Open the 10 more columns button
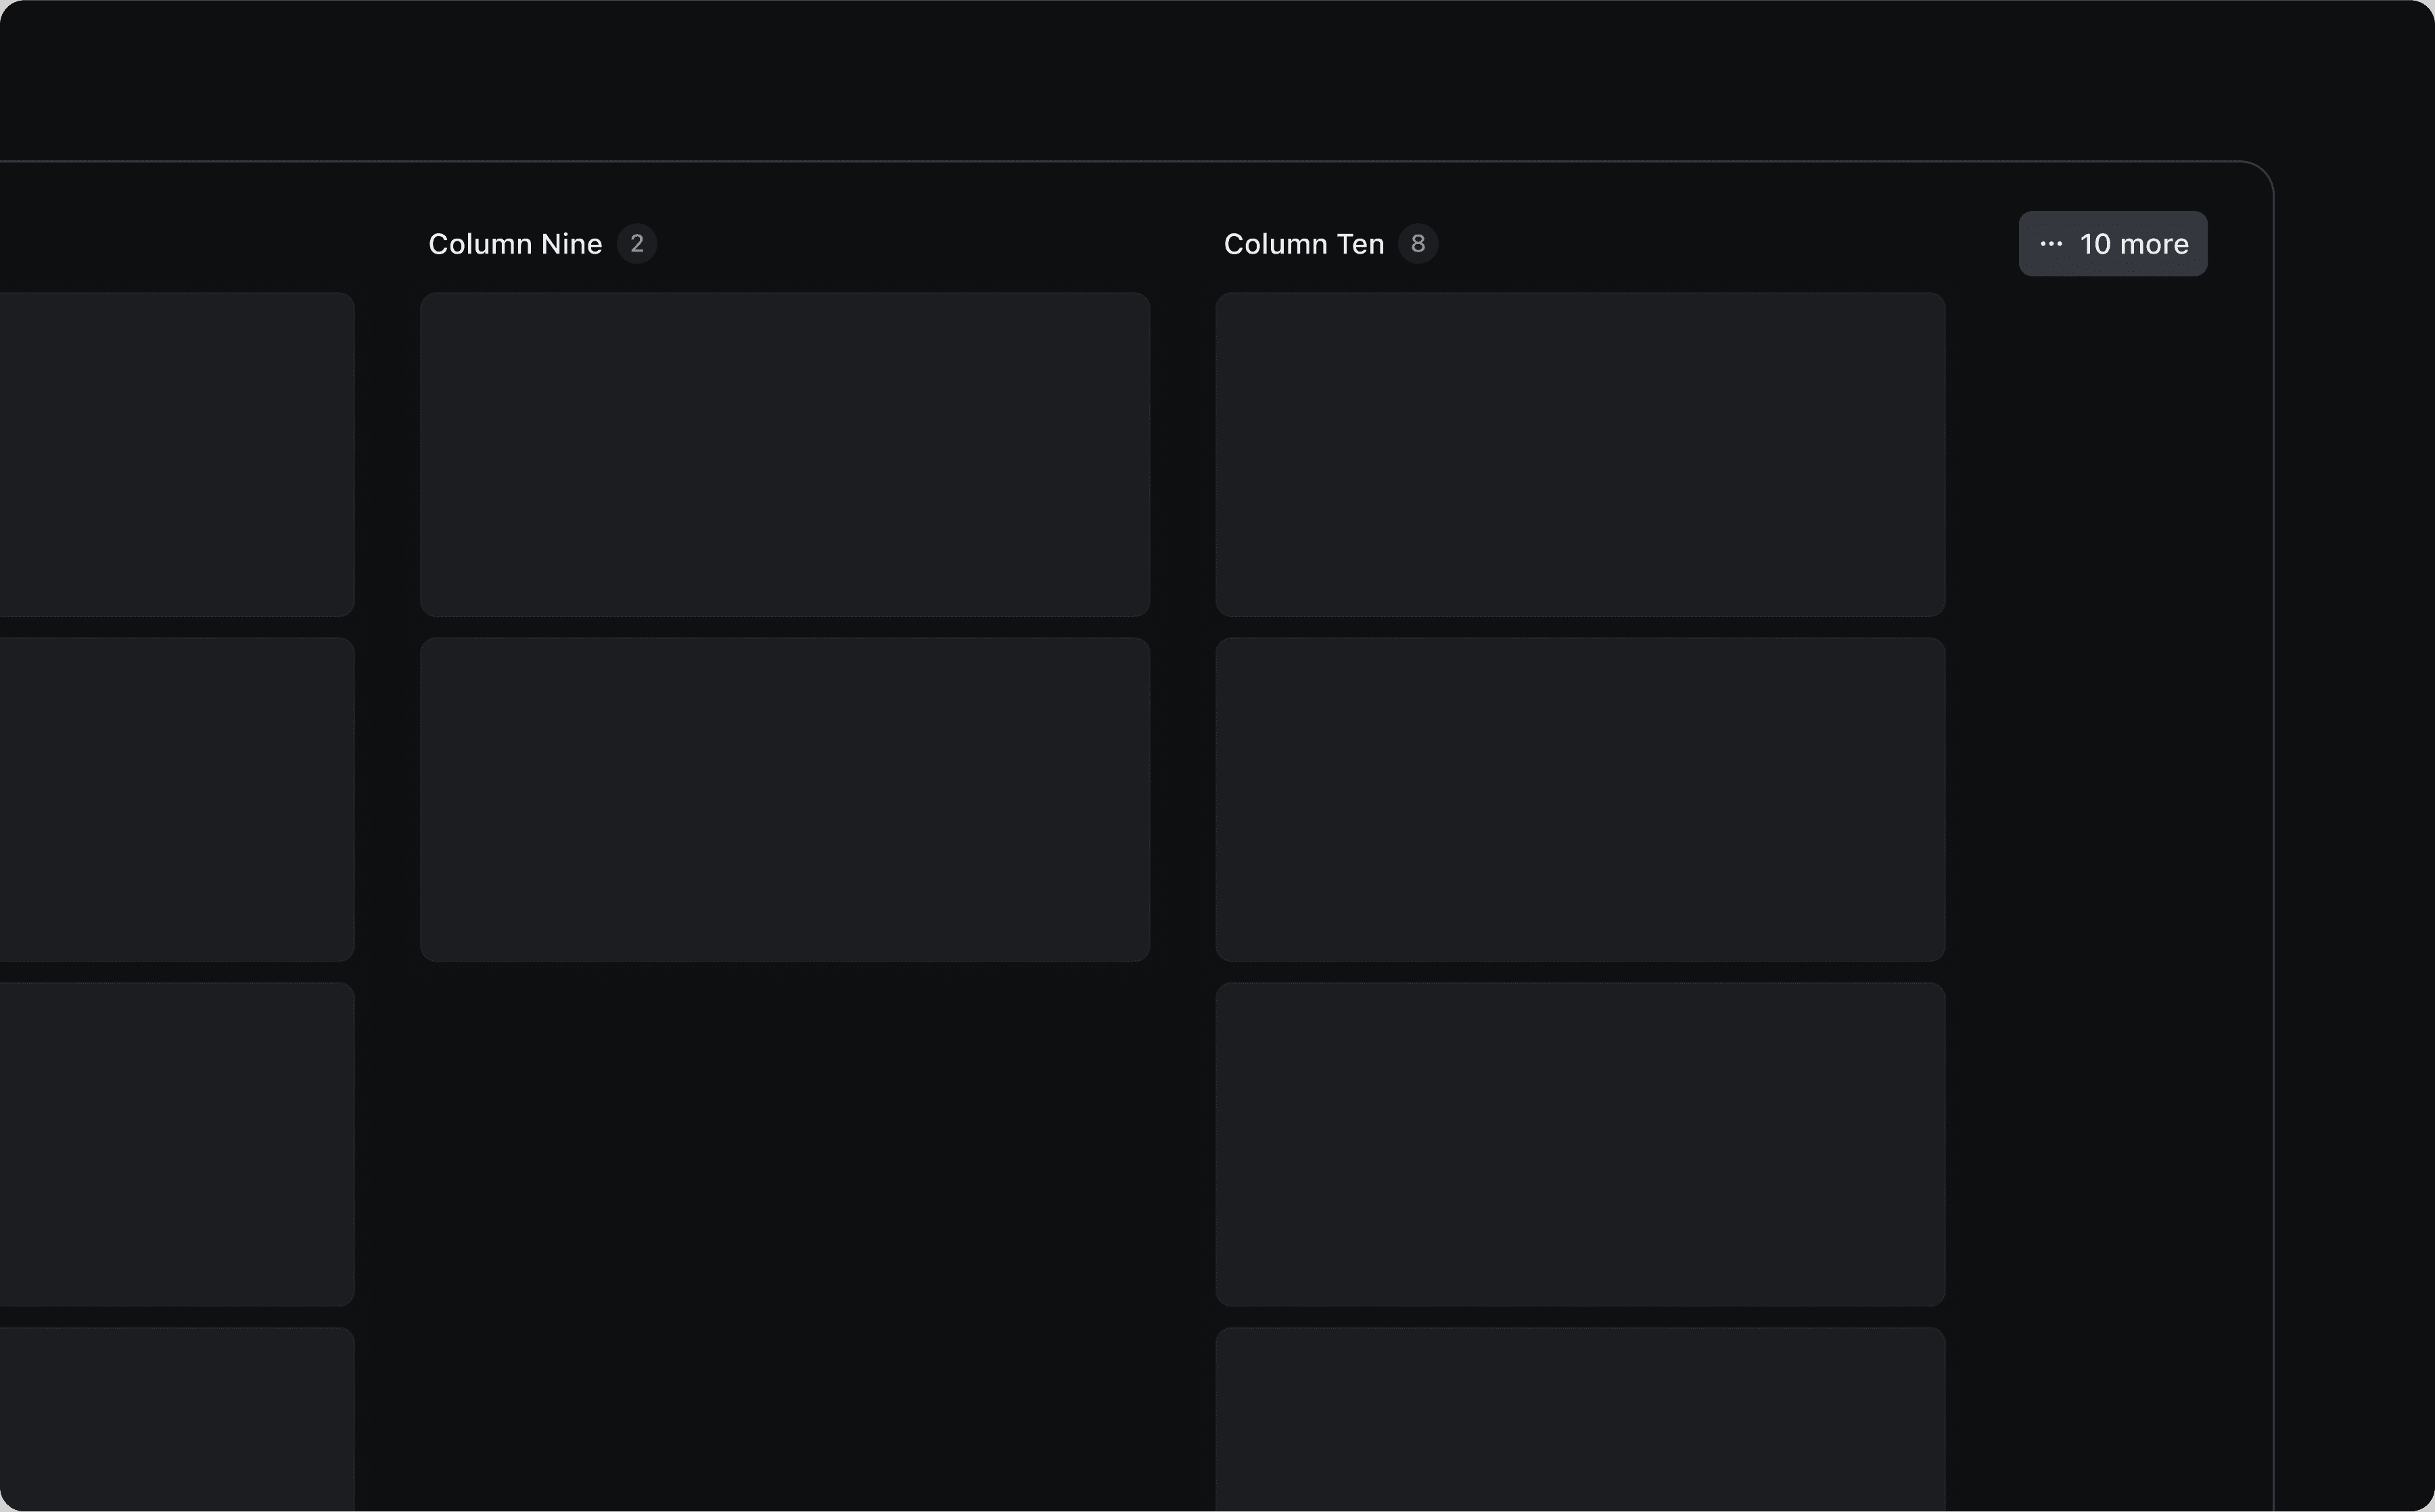Viewport: 2435px width, 1512px height. [x=2112, y=244]
